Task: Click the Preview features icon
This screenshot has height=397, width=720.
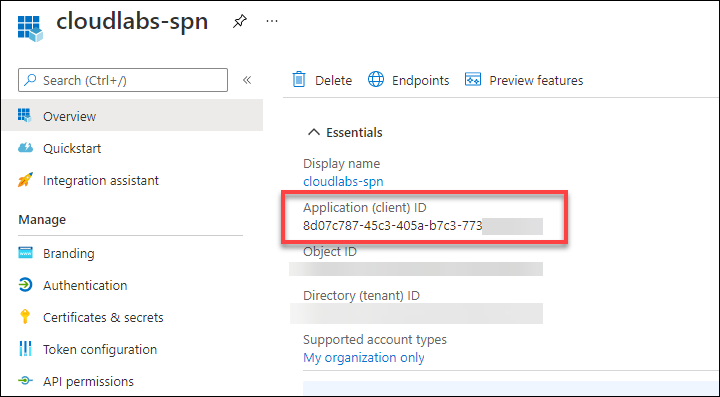Action: (473, 80)
